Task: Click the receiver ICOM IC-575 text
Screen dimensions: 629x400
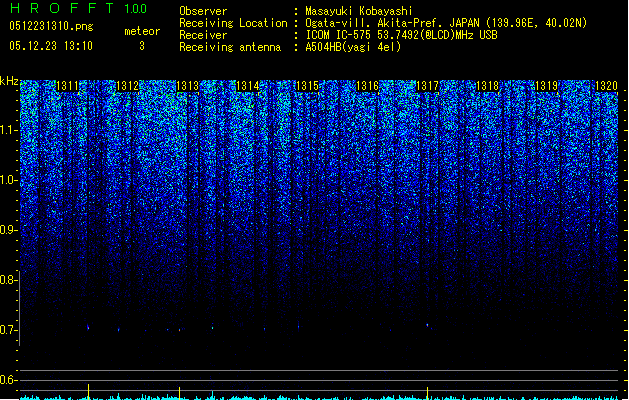Action: coord(401,35)
